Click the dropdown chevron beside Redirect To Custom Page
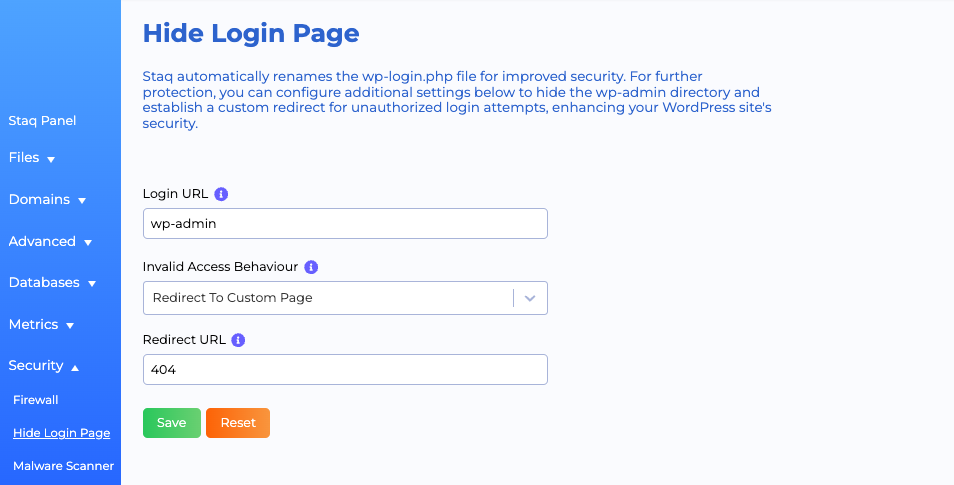 (x=530, y=298)
